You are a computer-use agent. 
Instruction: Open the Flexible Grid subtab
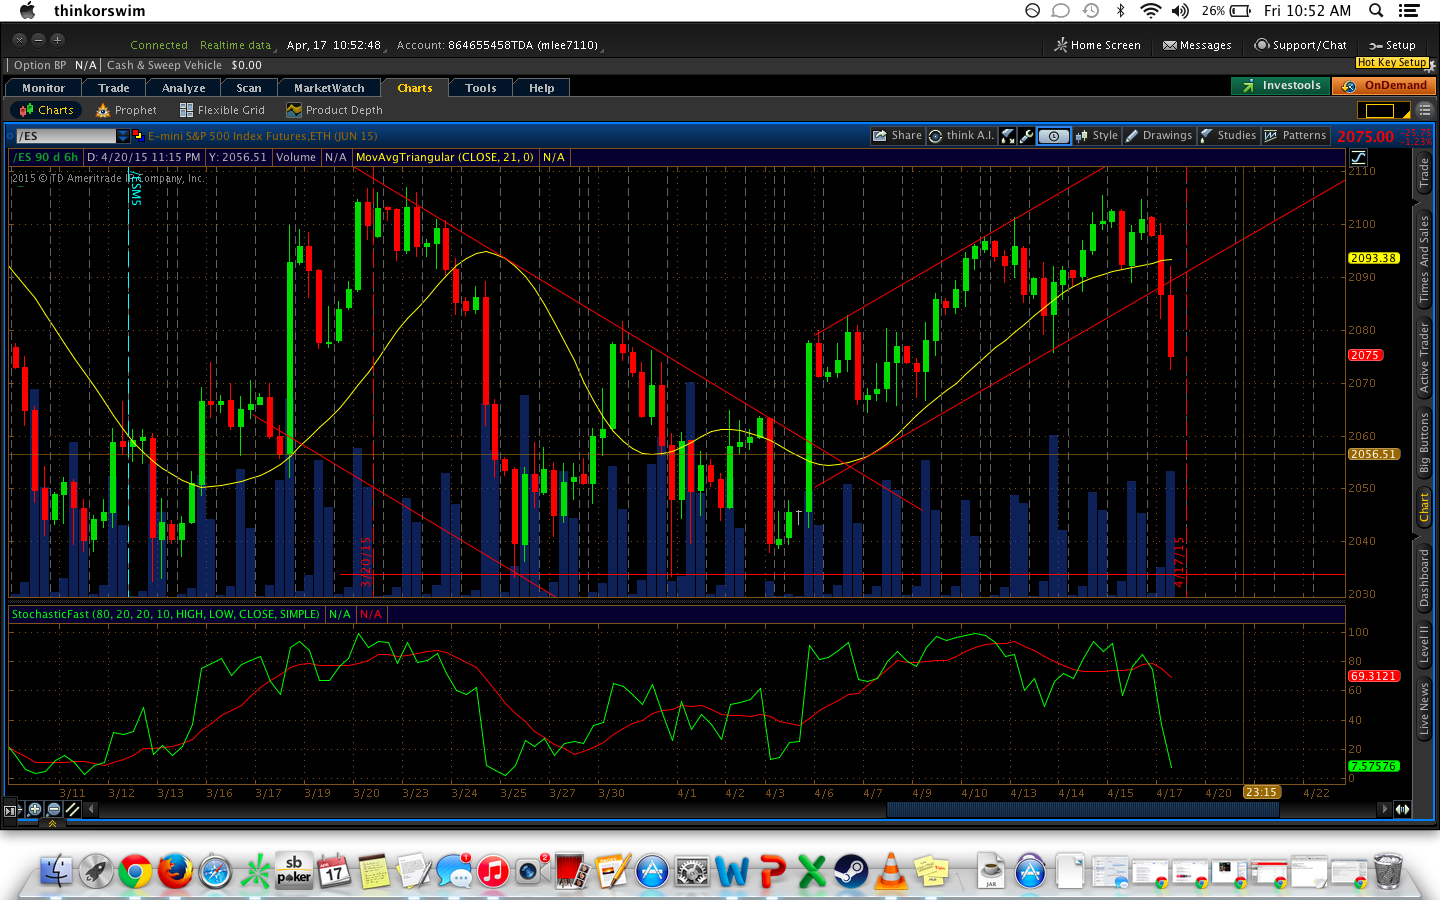pyautogui.click(x=222, y=110)
